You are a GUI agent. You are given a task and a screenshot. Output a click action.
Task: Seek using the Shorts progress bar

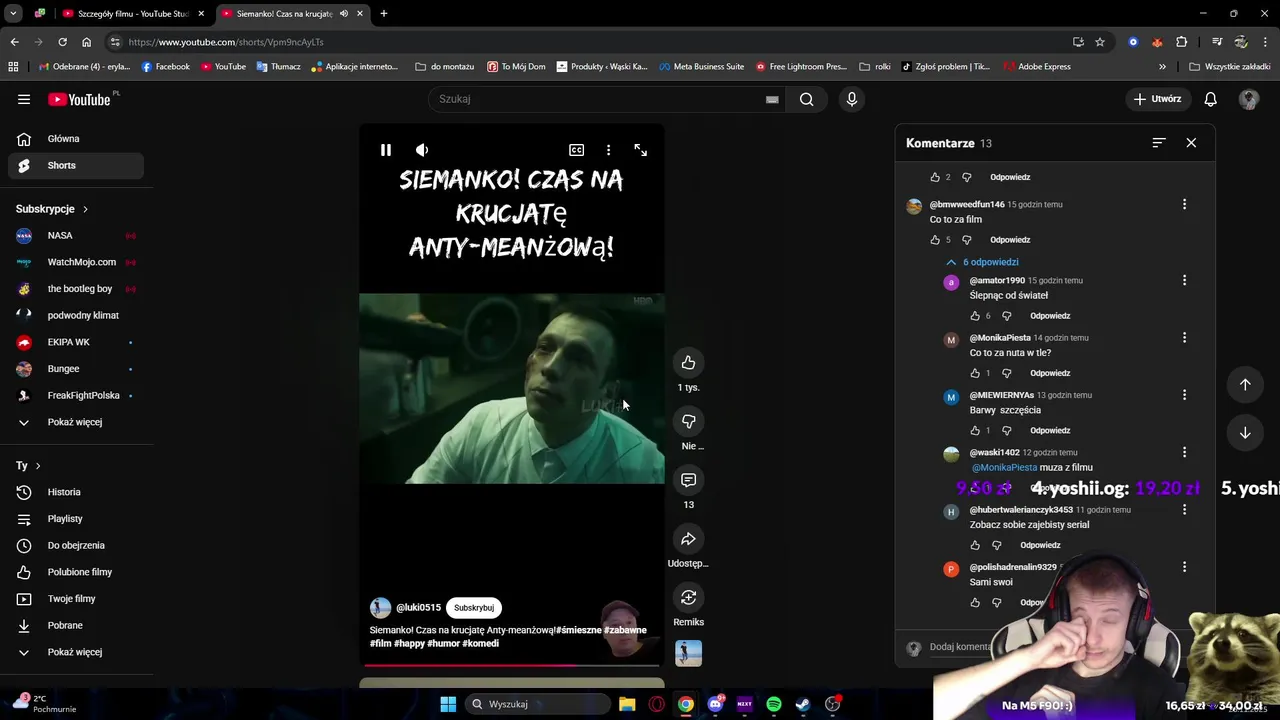click(512, 664)
